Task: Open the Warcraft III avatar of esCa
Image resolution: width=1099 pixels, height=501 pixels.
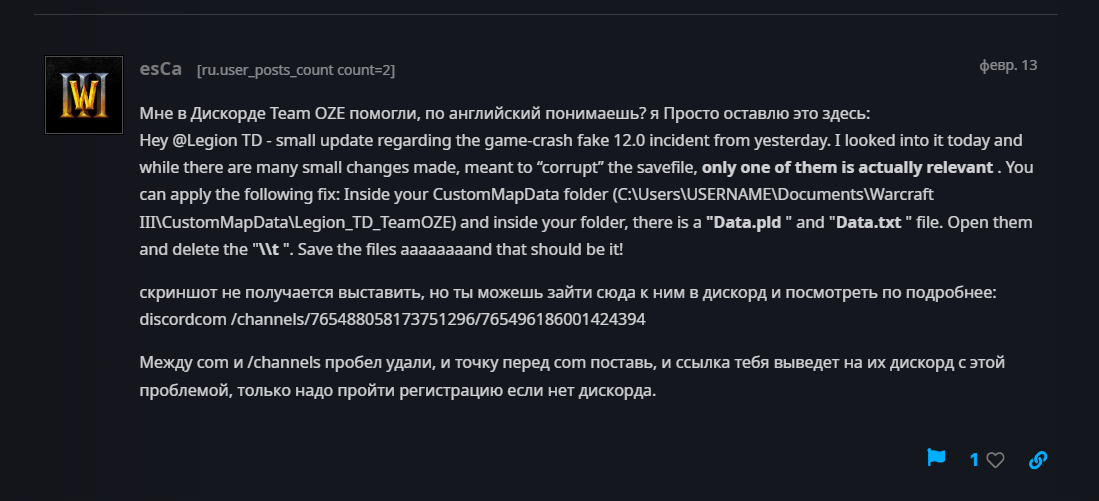Action: click(84, 95)
